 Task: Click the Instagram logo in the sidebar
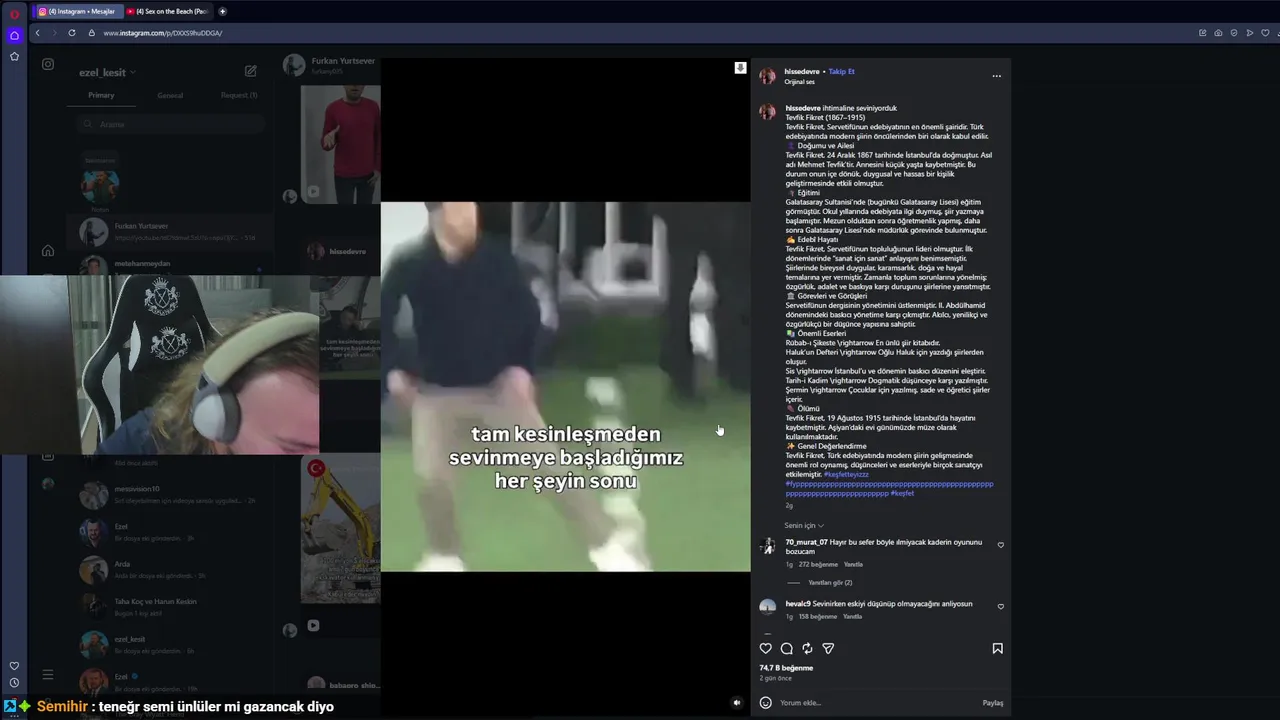coord(48,64)
